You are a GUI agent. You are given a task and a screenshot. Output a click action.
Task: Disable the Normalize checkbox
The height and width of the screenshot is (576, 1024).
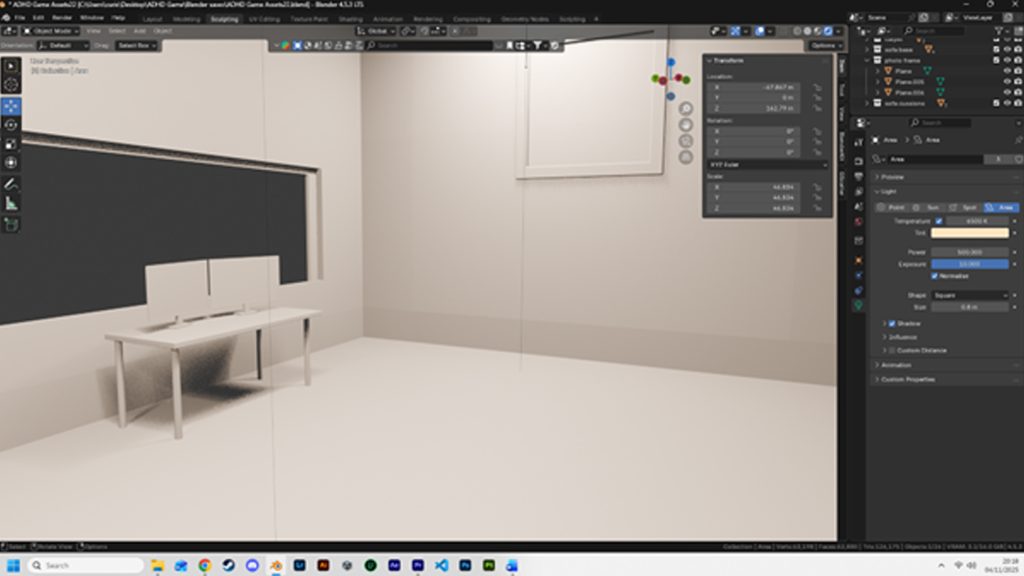pyautogui.click(x=934, y=276)
